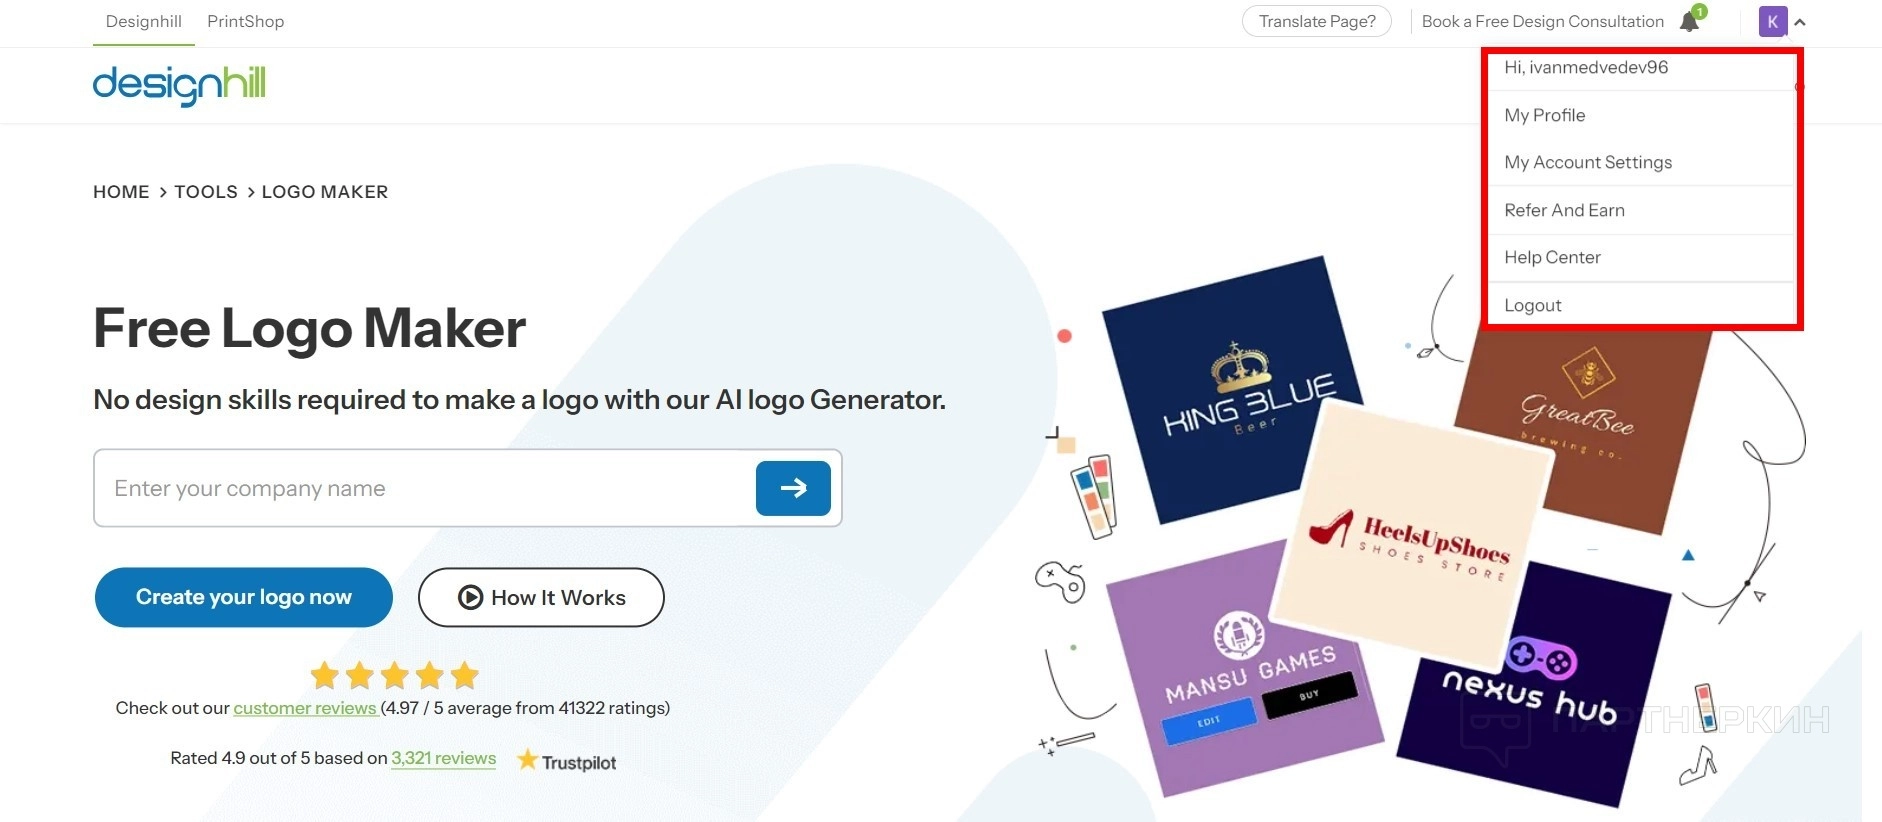Open the purple K user avatar
This screenshot has height=822, width=1882.
[x=1772, y=21]
